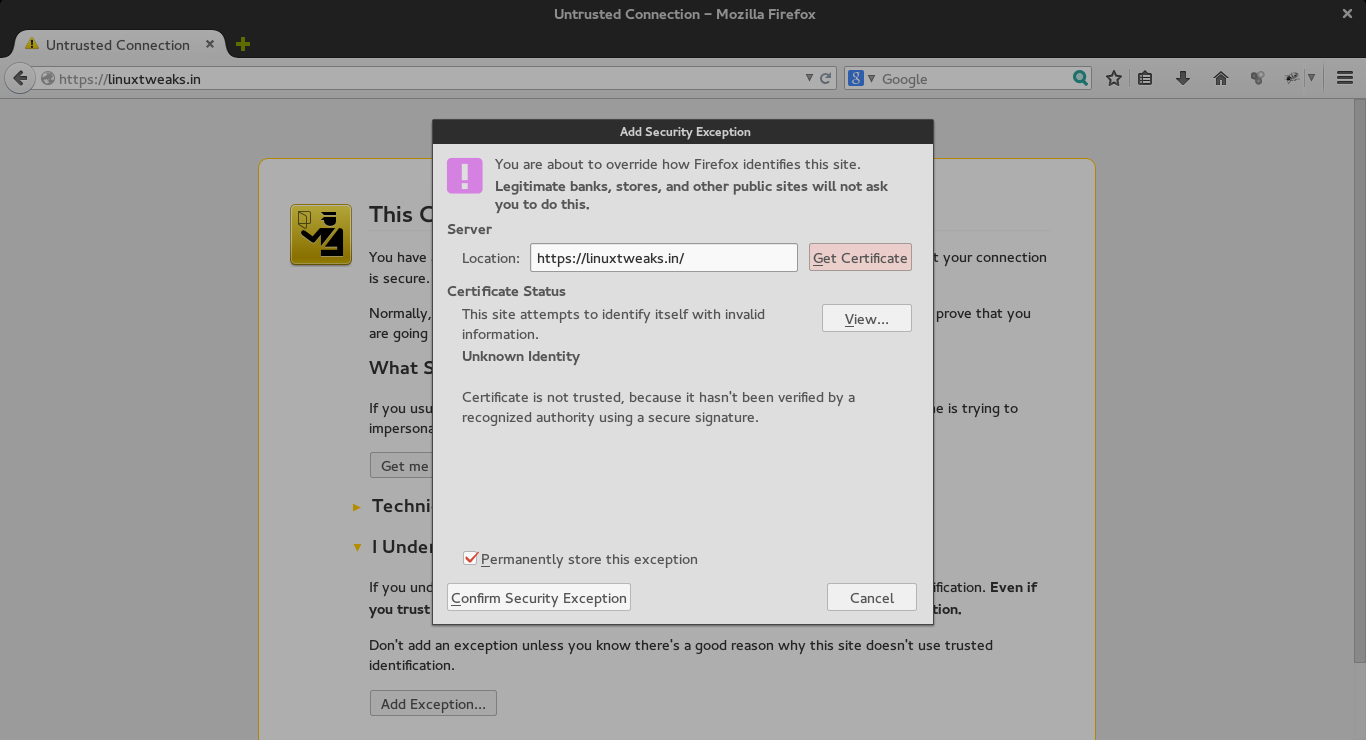Click the yellow passport officer icon
The image size is (1366, 740).
pos(321,235)
